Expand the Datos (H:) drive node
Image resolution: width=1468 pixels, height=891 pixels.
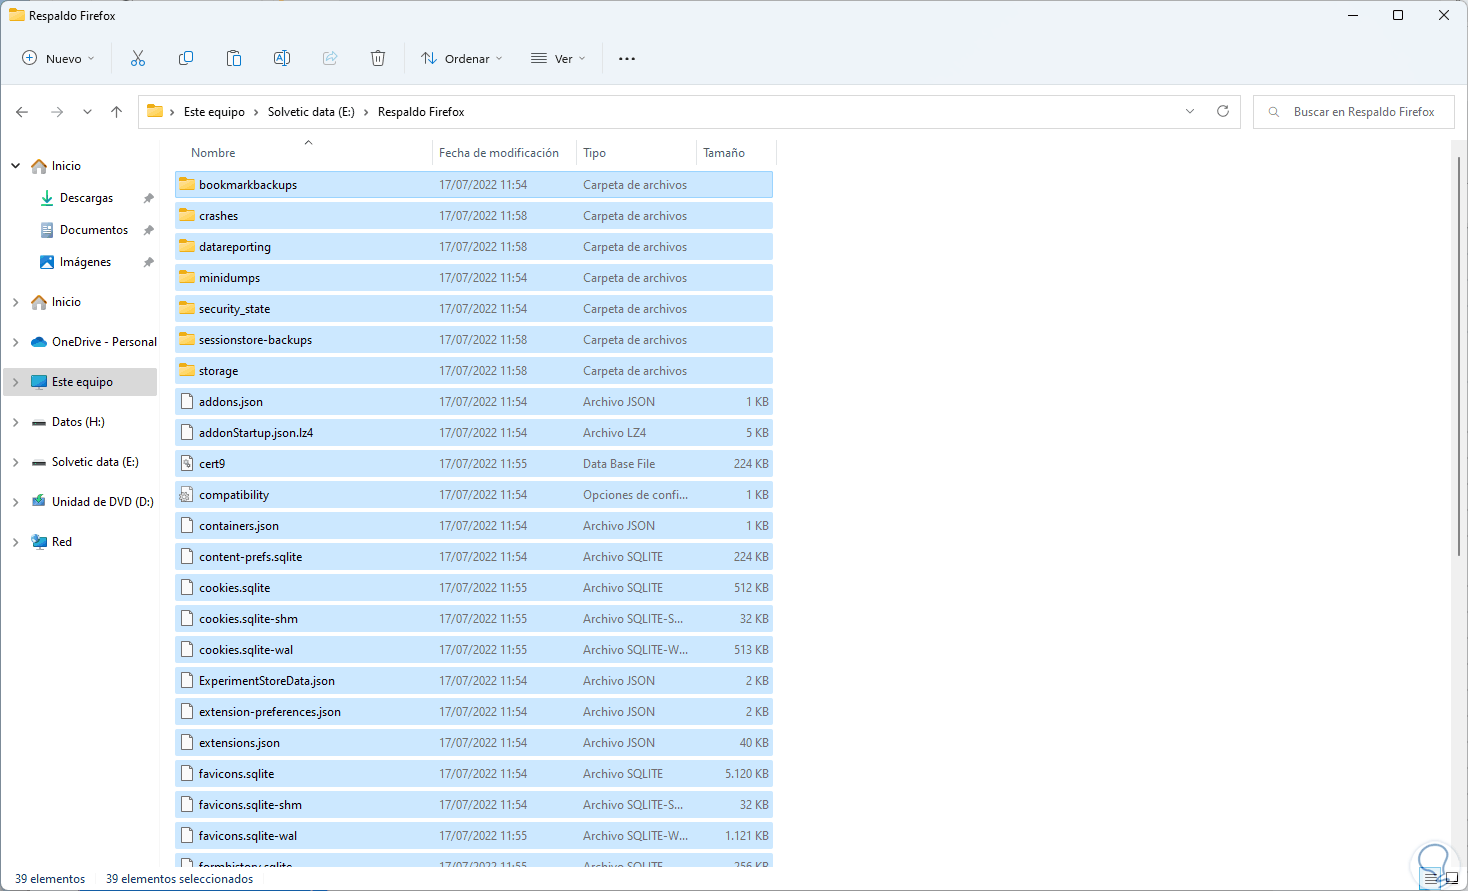16,422
